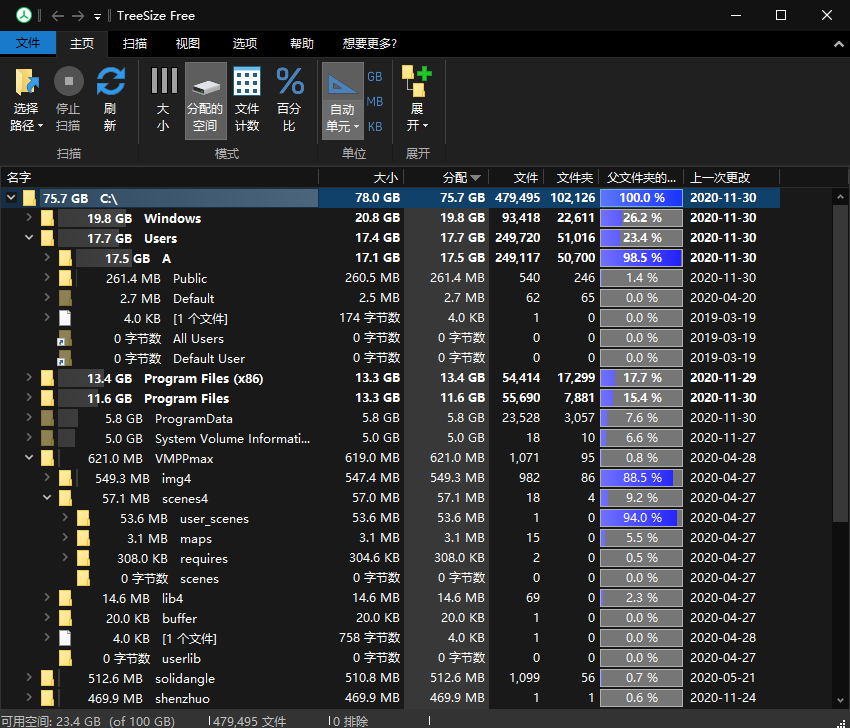Click the Select Path (选择路径) folder icon
The height and width of the screenshot is (728, 850).
click(x=26, y=82)
